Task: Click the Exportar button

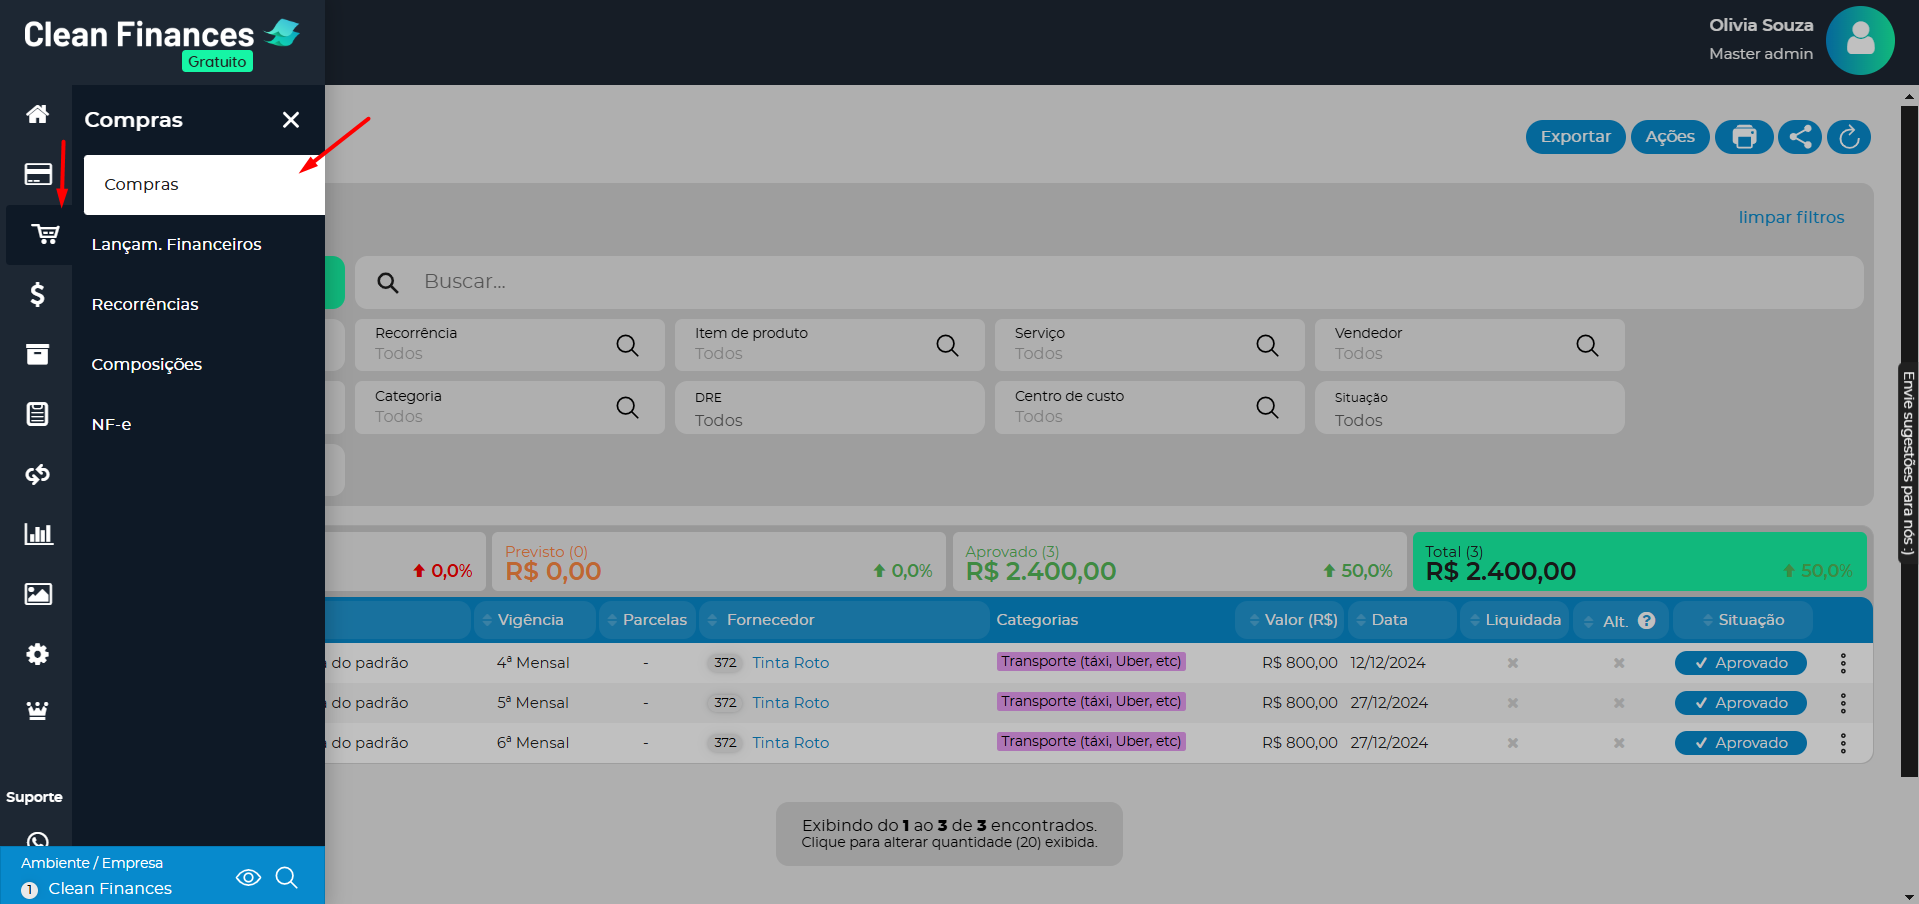Action: 1575,137
